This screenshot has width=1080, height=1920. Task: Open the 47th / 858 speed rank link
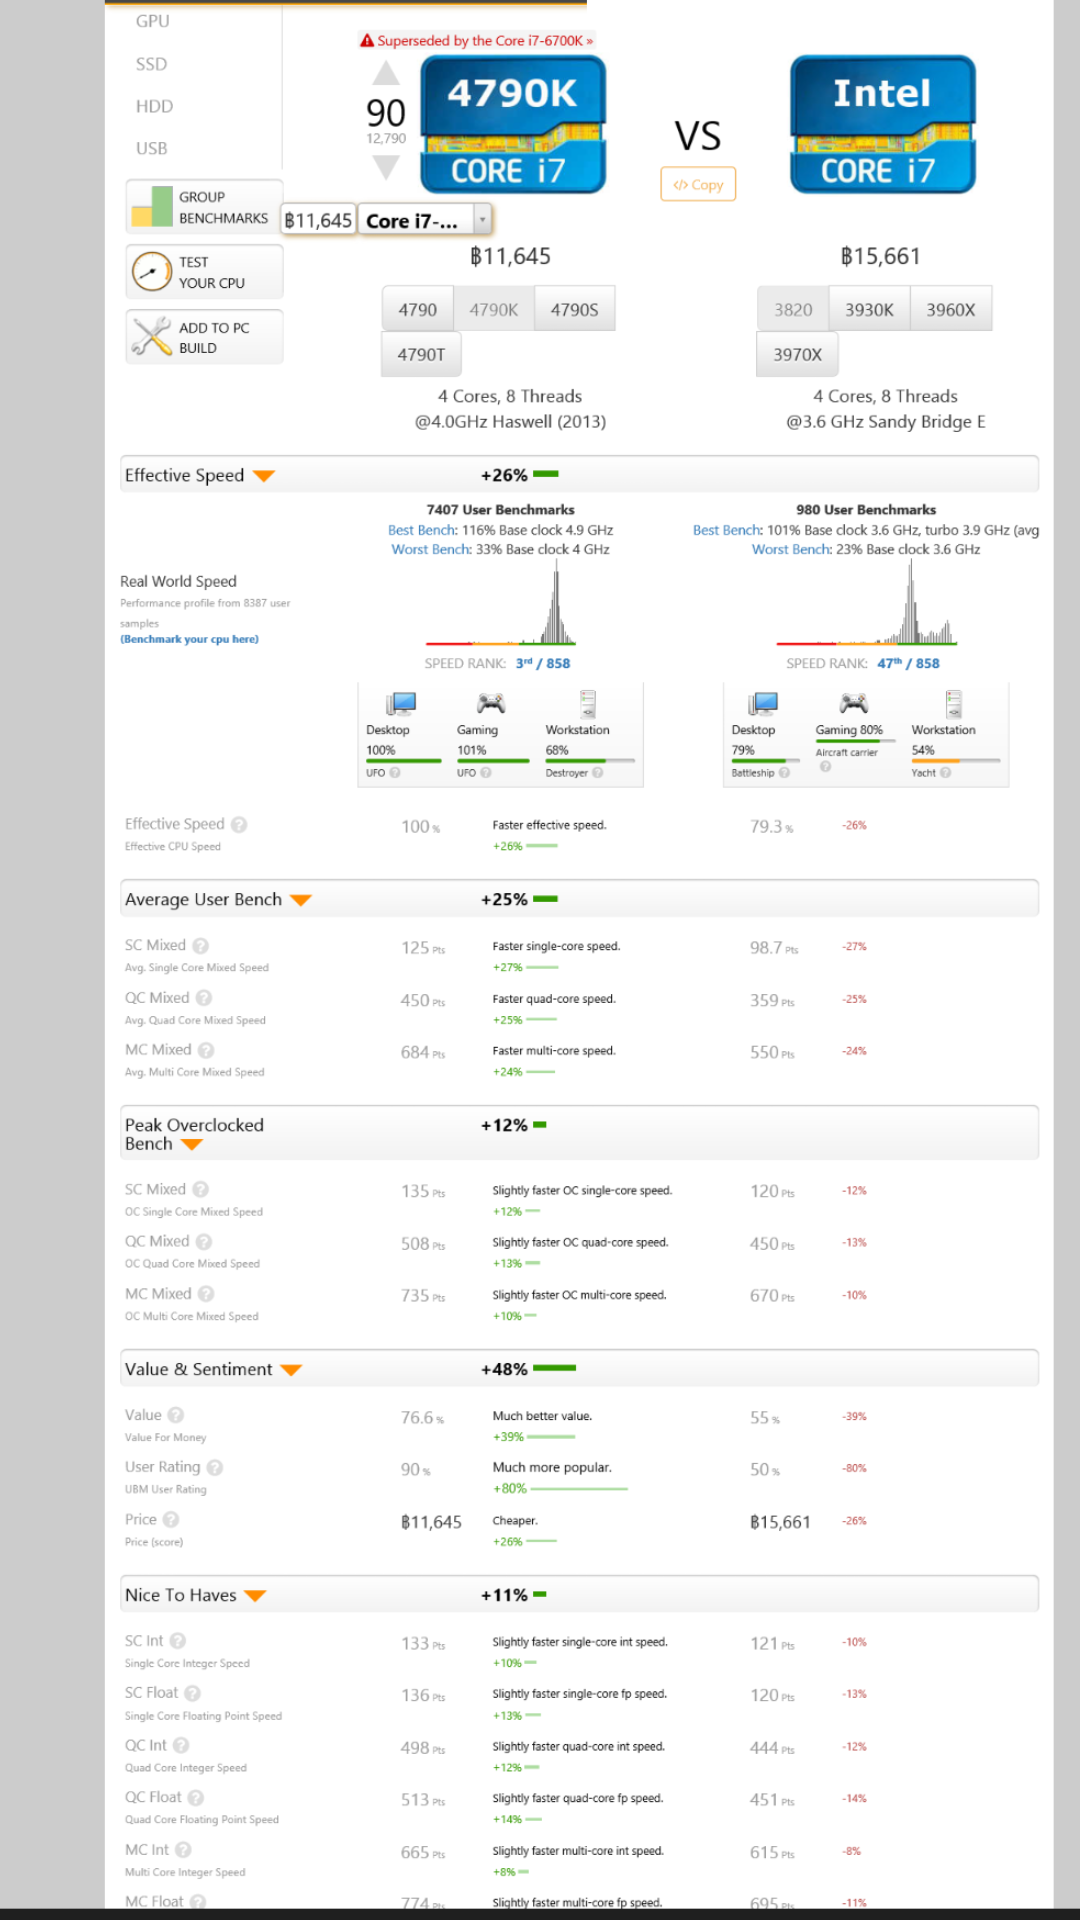(908, 663)
